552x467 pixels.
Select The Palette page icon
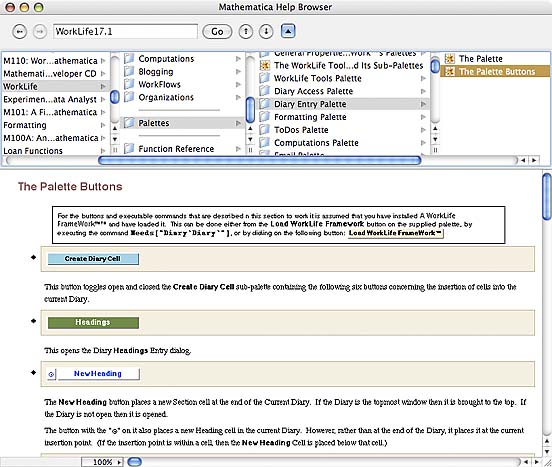[x=450, y=58]
